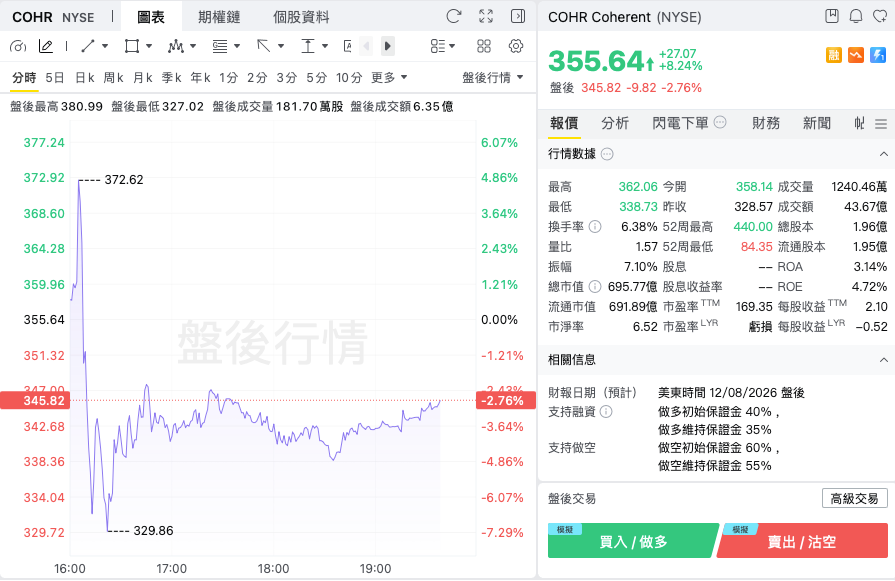
Task: Open the chart list layout icon
Action: pyautogui.click(x=438, y=46)
